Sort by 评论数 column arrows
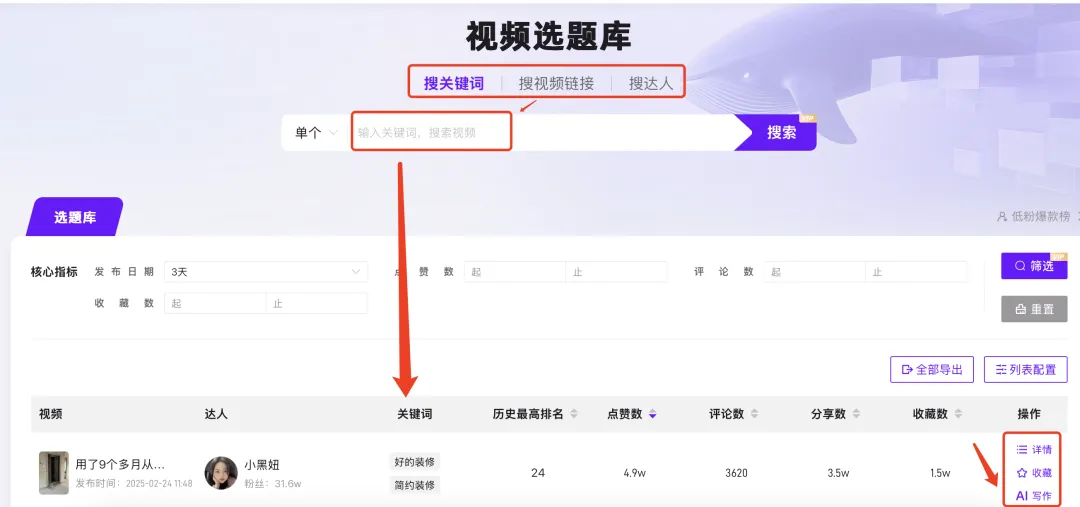This screenshot has height=507, width=1080. [x=754, y=414]
